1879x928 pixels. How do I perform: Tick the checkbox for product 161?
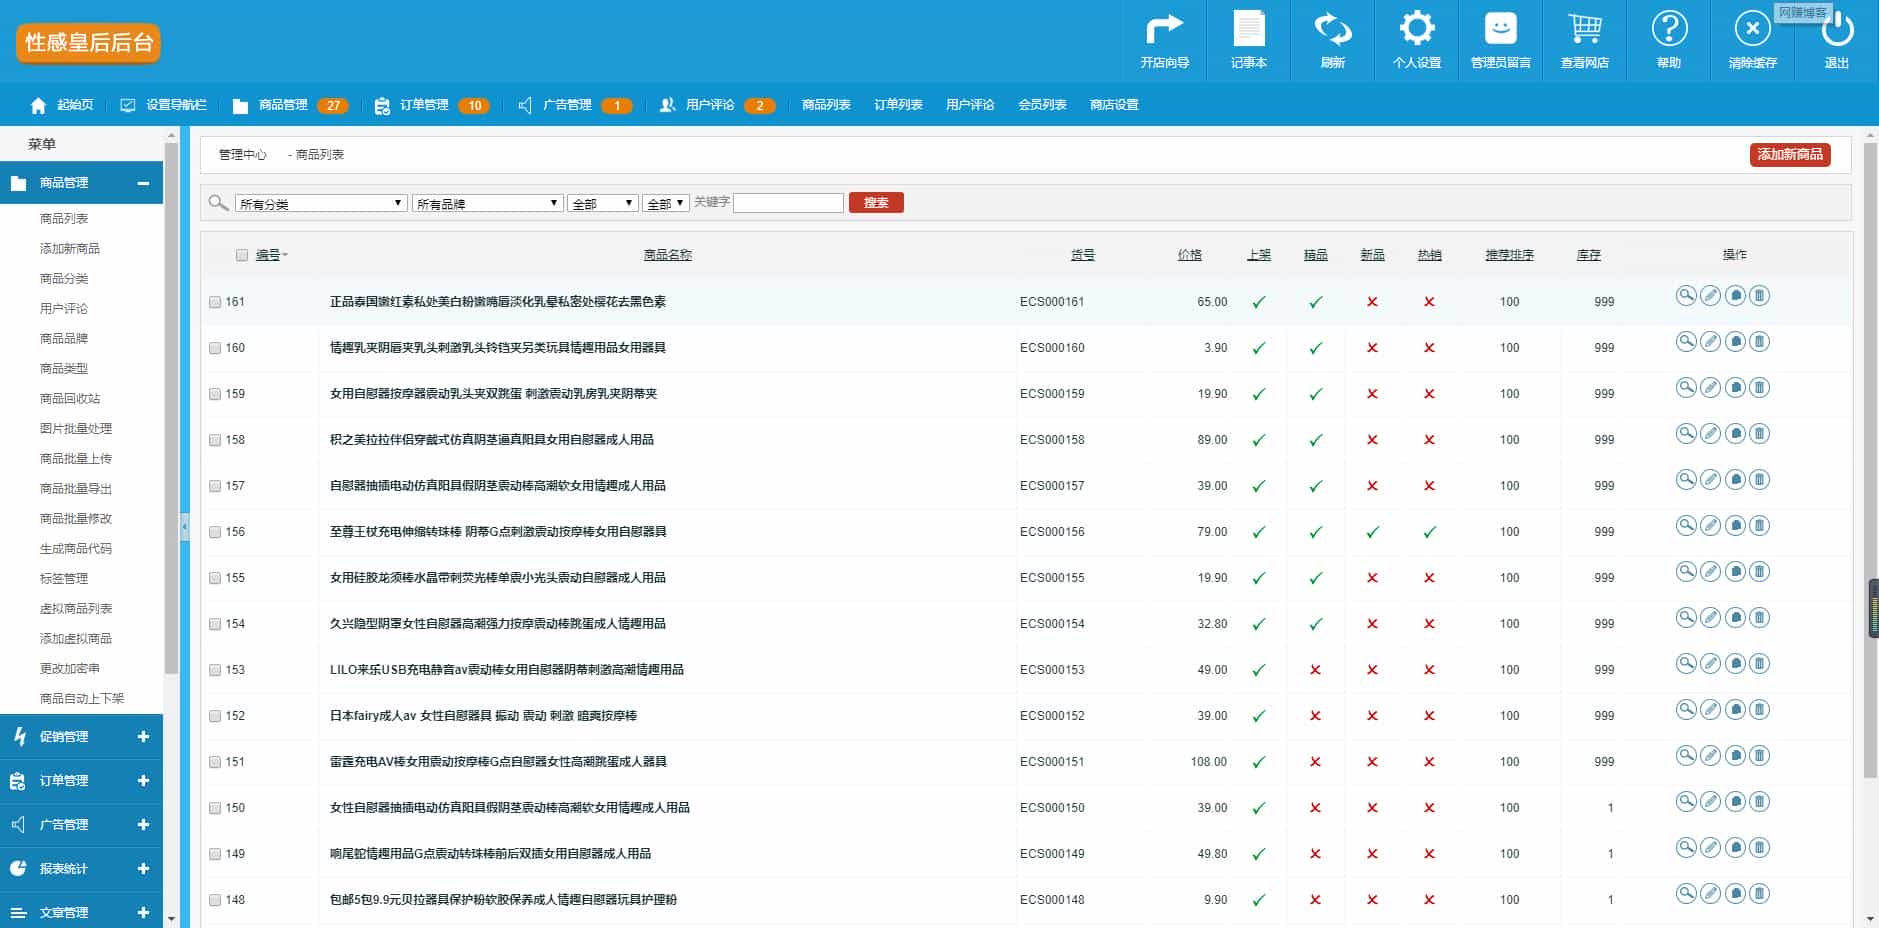[215, 302]
